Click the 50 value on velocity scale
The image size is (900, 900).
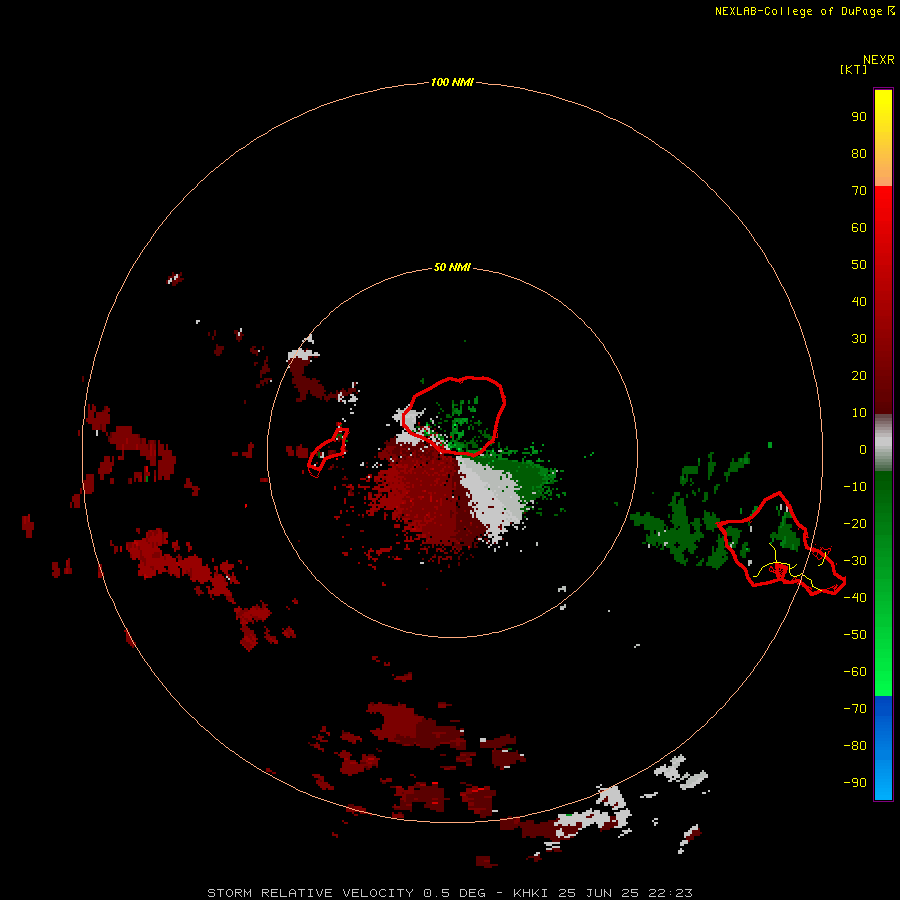(x=859, y=265)
